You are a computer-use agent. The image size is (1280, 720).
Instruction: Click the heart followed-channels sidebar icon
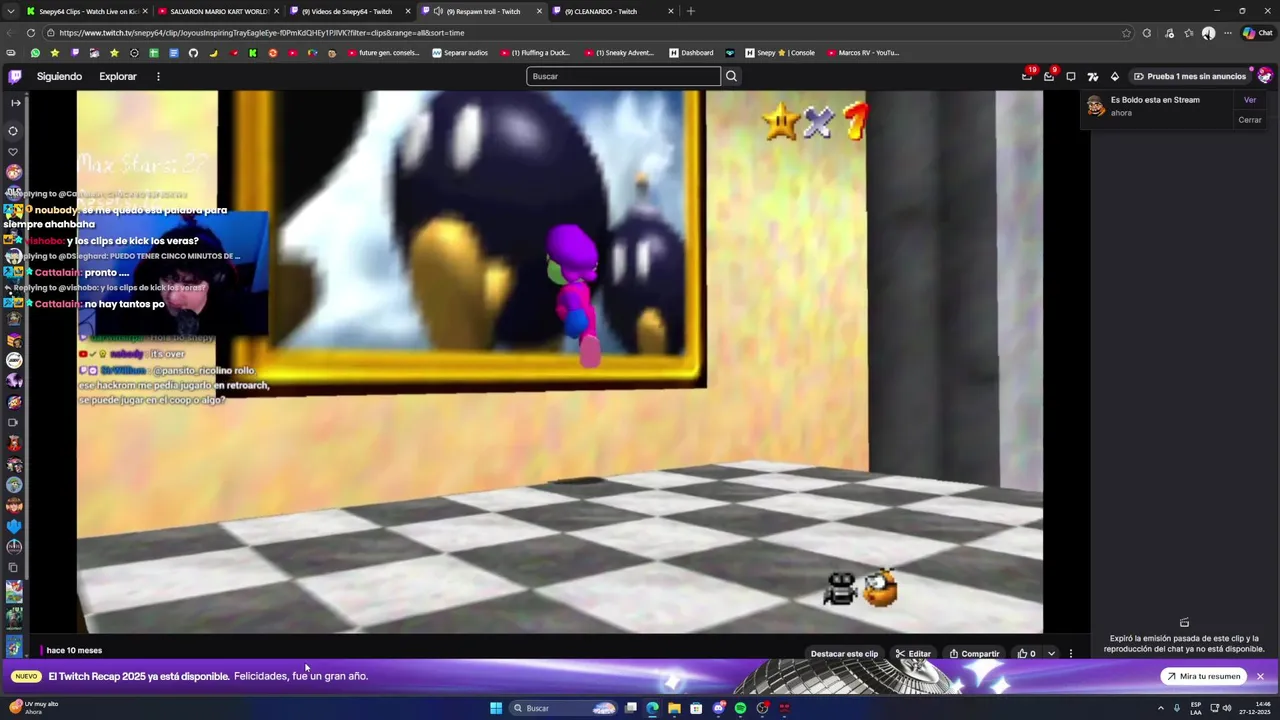point(14,152)
